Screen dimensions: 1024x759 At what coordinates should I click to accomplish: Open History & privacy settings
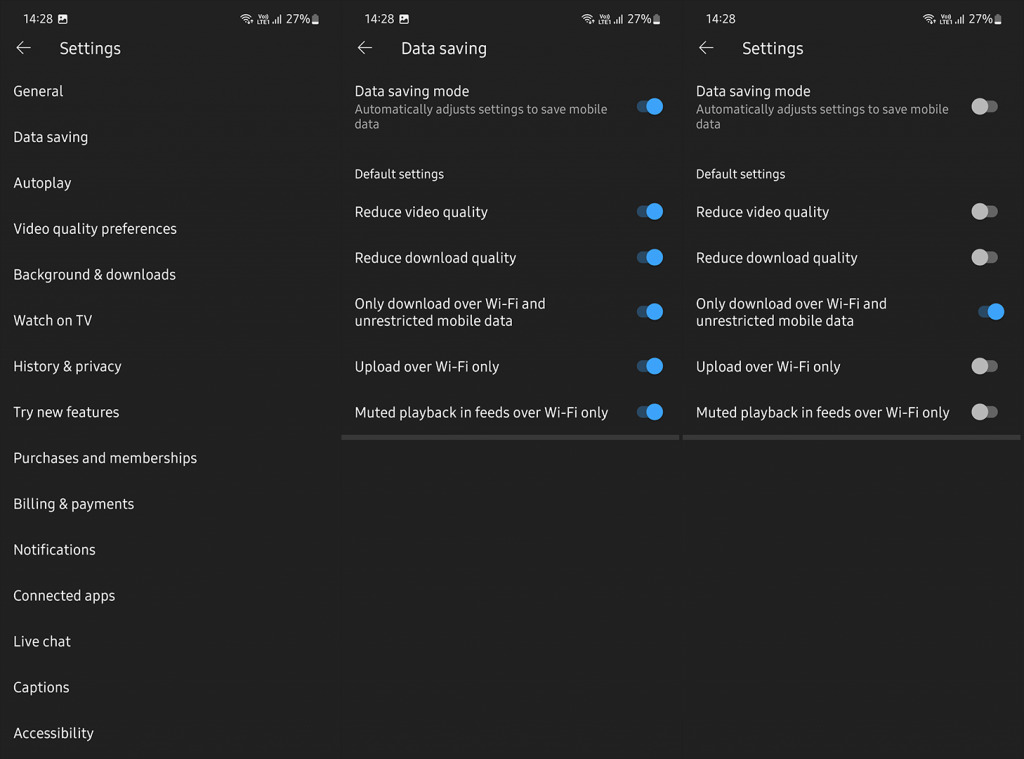(67, 367)
